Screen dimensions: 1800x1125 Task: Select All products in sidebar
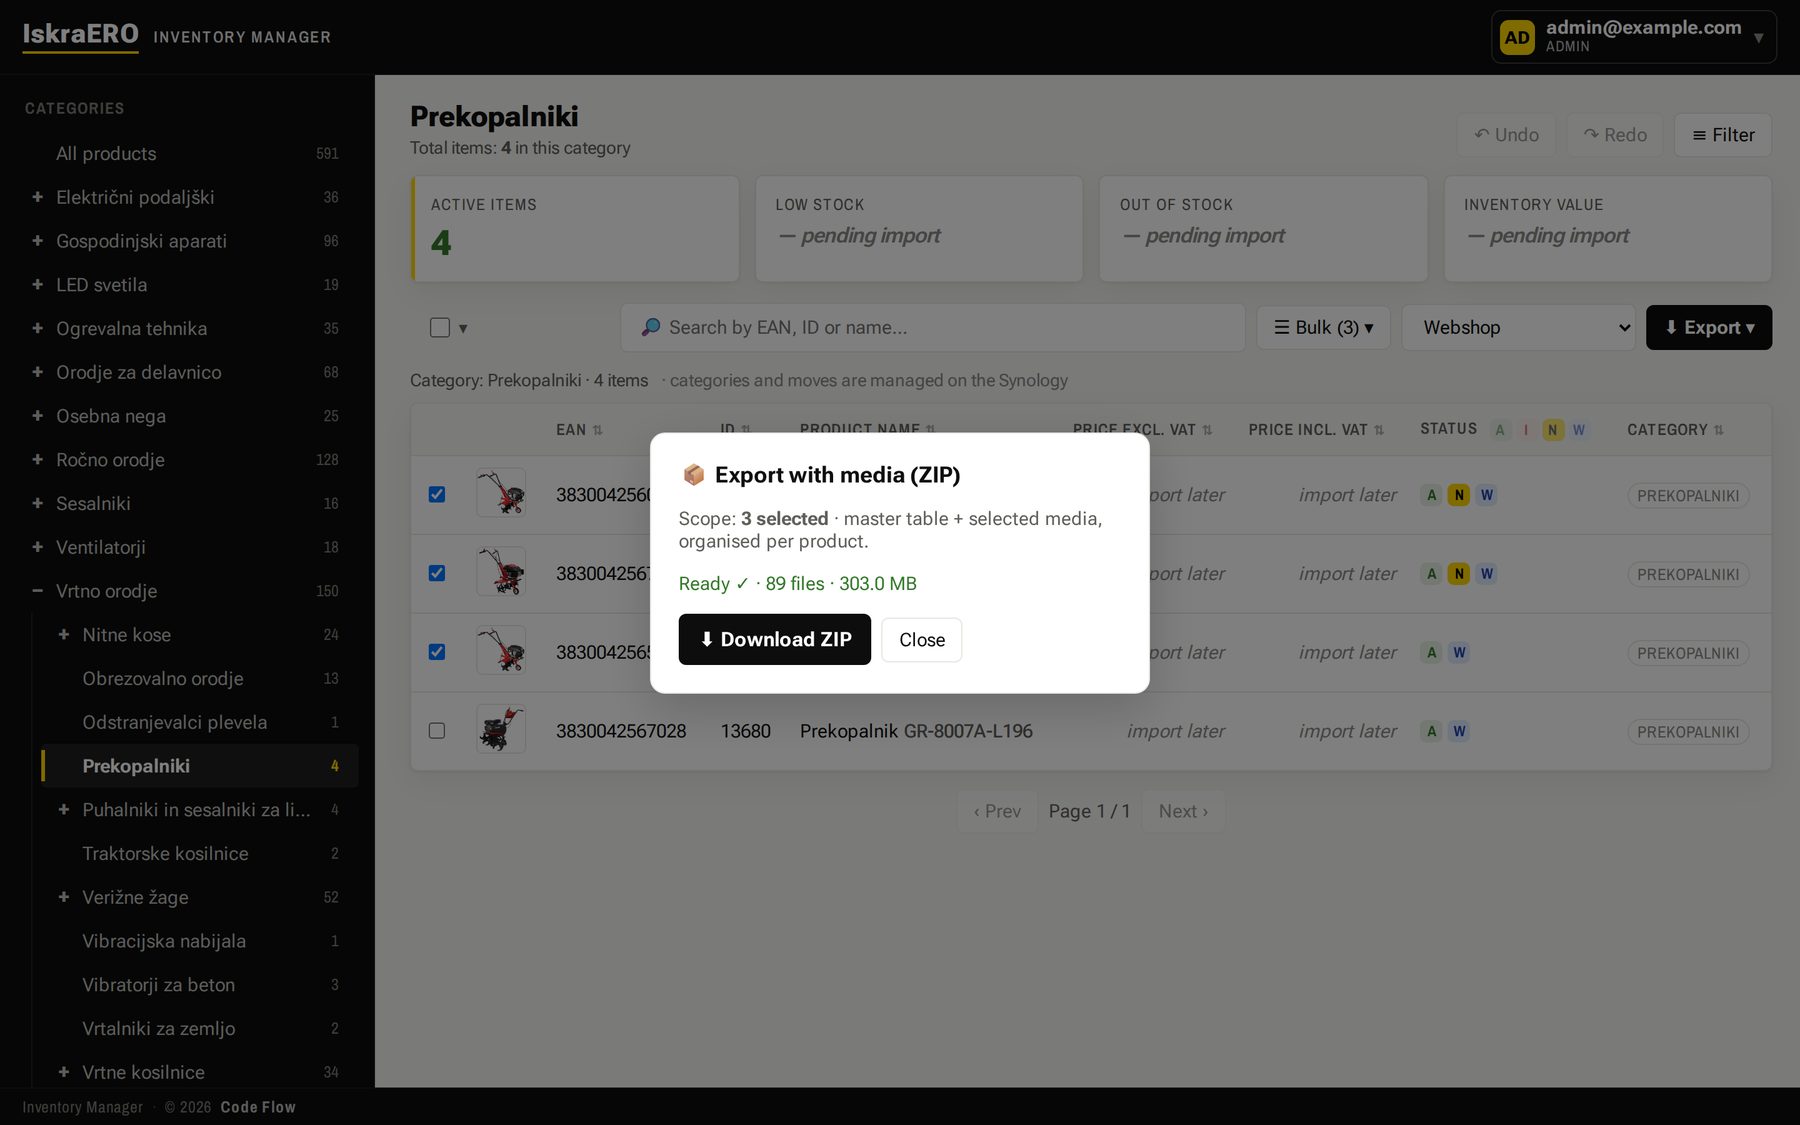click(x=188, y=153)
